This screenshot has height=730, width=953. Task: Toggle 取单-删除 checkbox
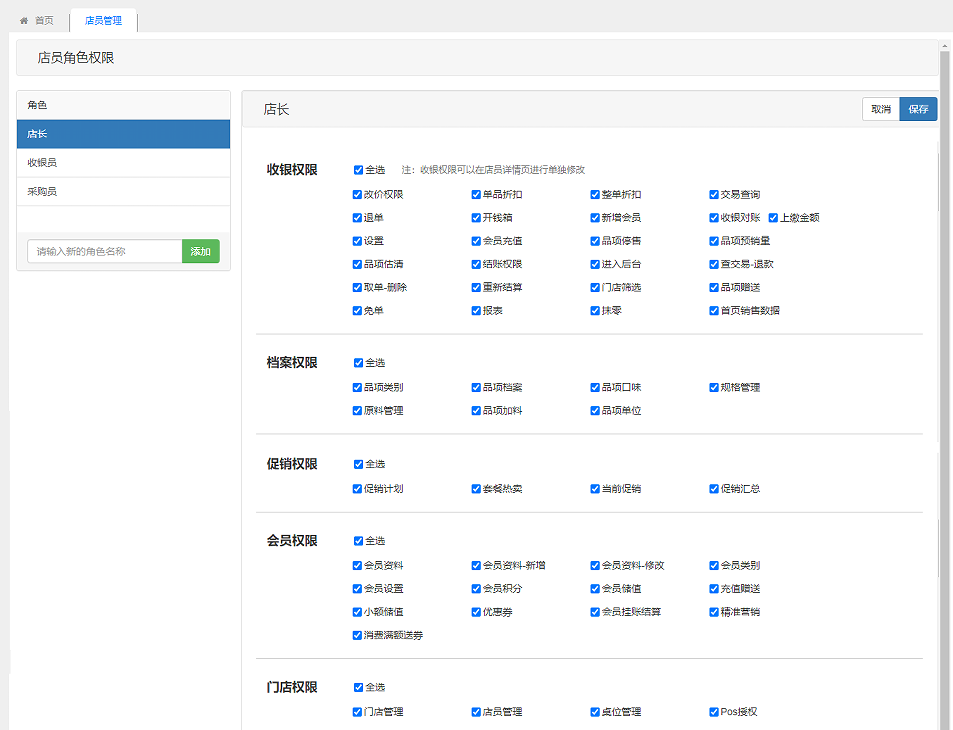[x=357, y=287]
